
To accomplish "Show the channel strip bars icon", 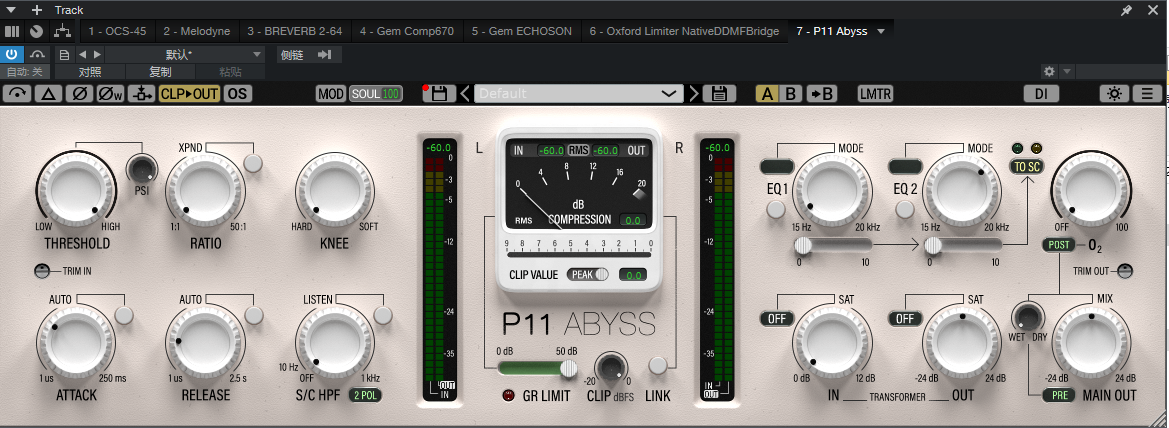I will pyautogui.click(x=12, y=31).
